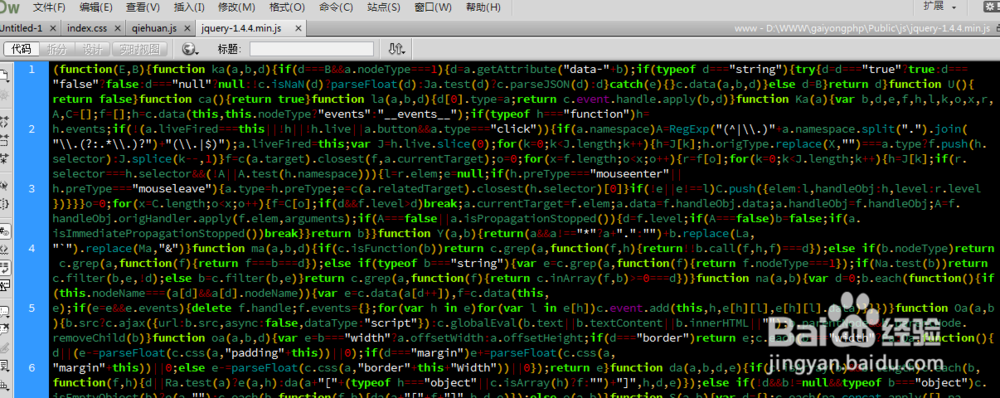Open the 格式(O) menu

pyautogui.click(x=287, y=8)
